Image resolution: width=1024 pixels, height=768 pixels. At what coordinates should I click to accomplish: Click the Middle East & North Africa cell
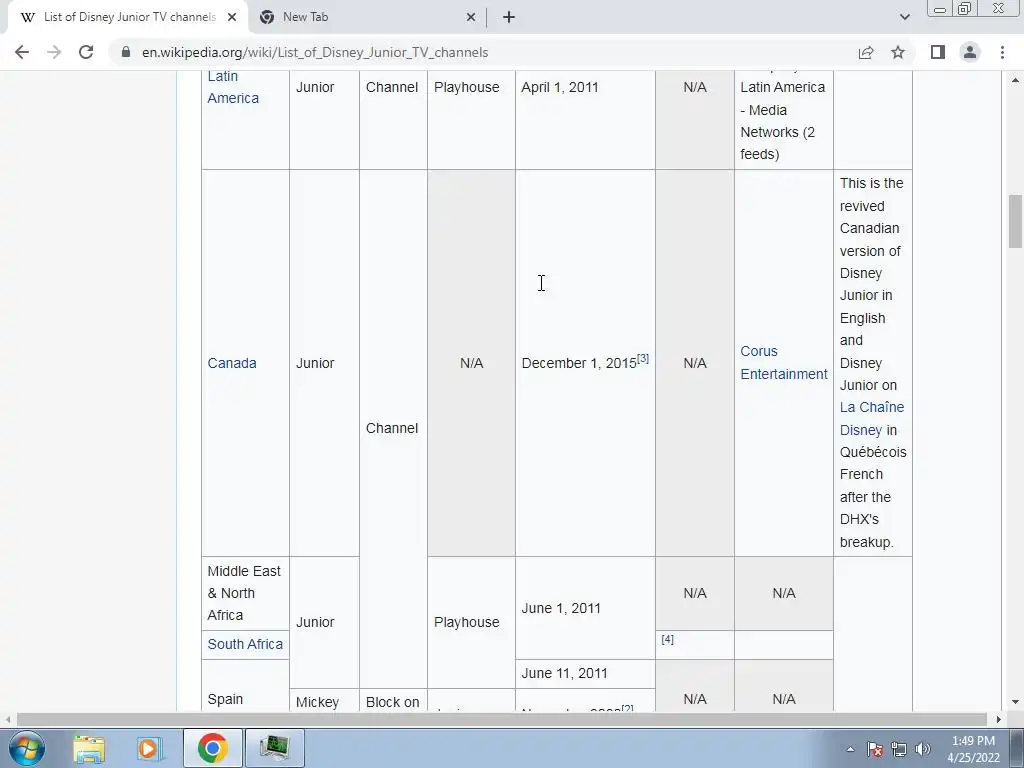coord(245,593)
